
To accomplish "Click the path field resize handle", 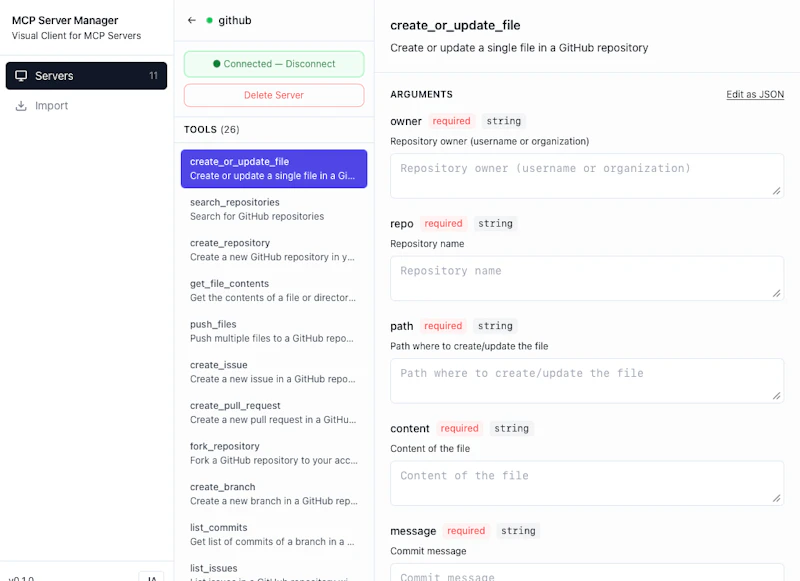I will tap(777, 396).
